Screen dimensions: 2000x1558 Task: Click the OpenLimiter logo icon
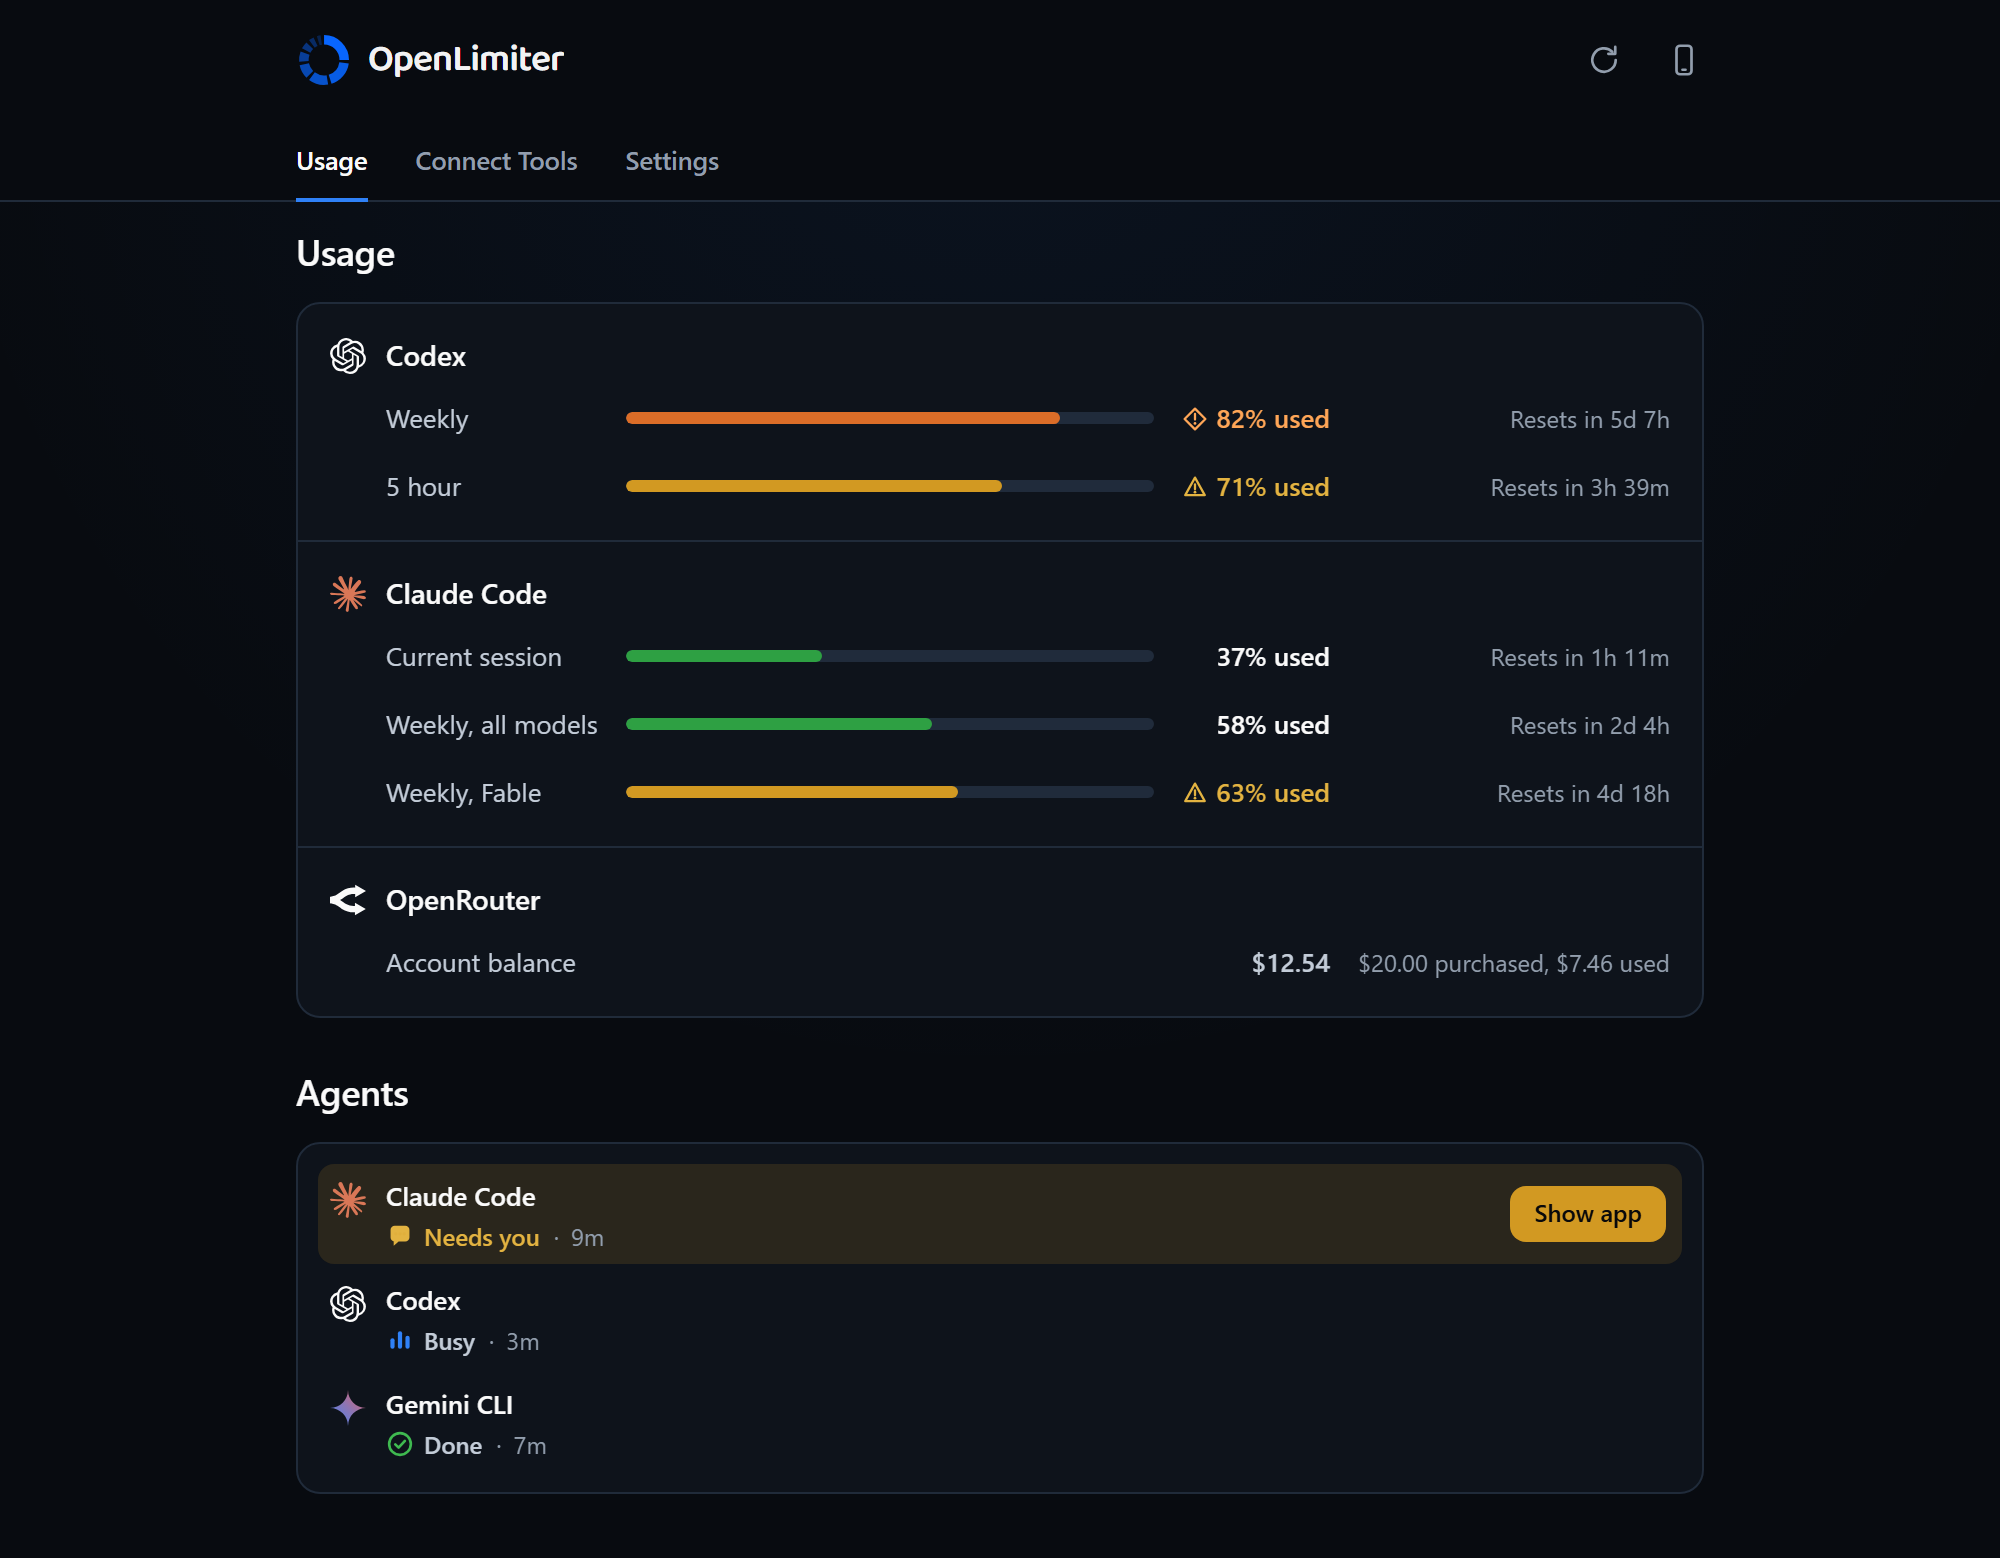coord(324,60)
